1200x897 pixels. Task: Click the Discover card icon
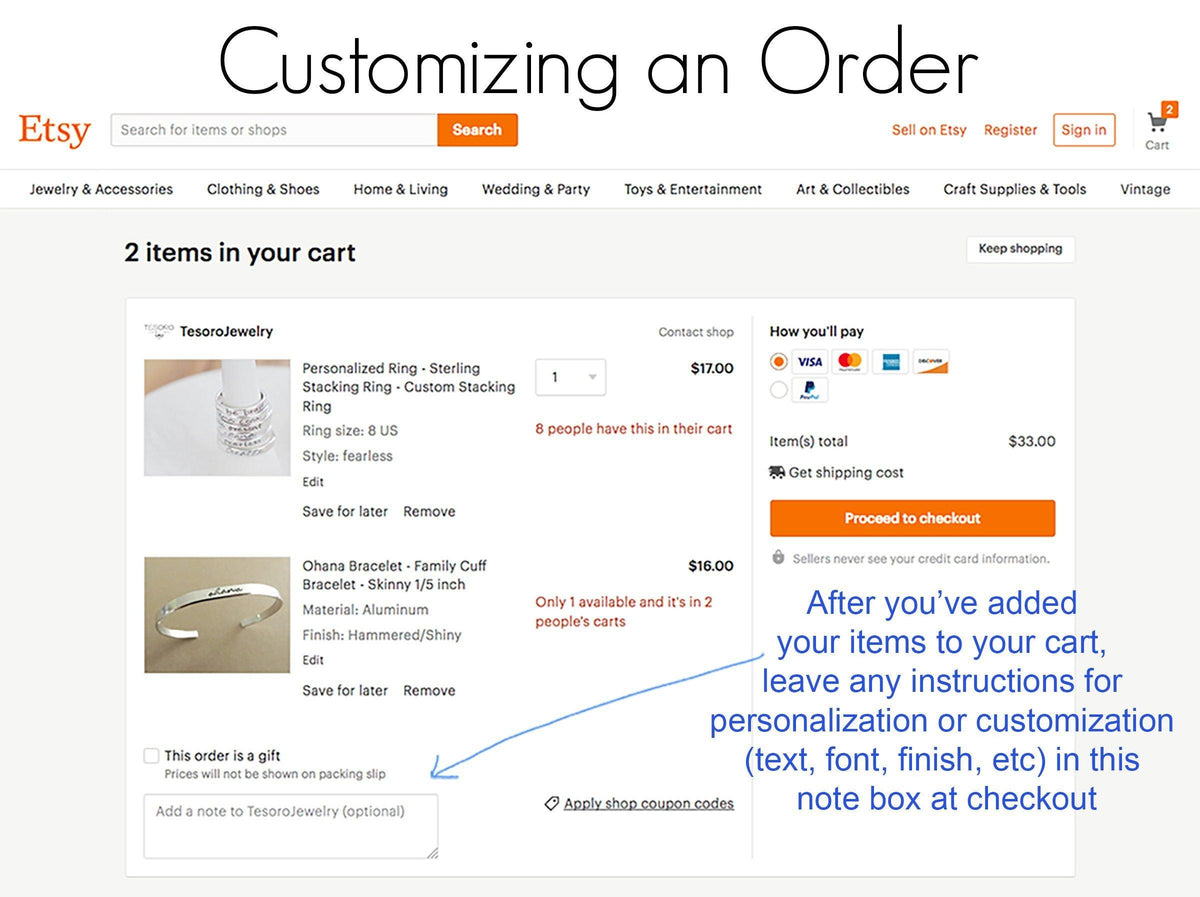[x=931, y=362]
